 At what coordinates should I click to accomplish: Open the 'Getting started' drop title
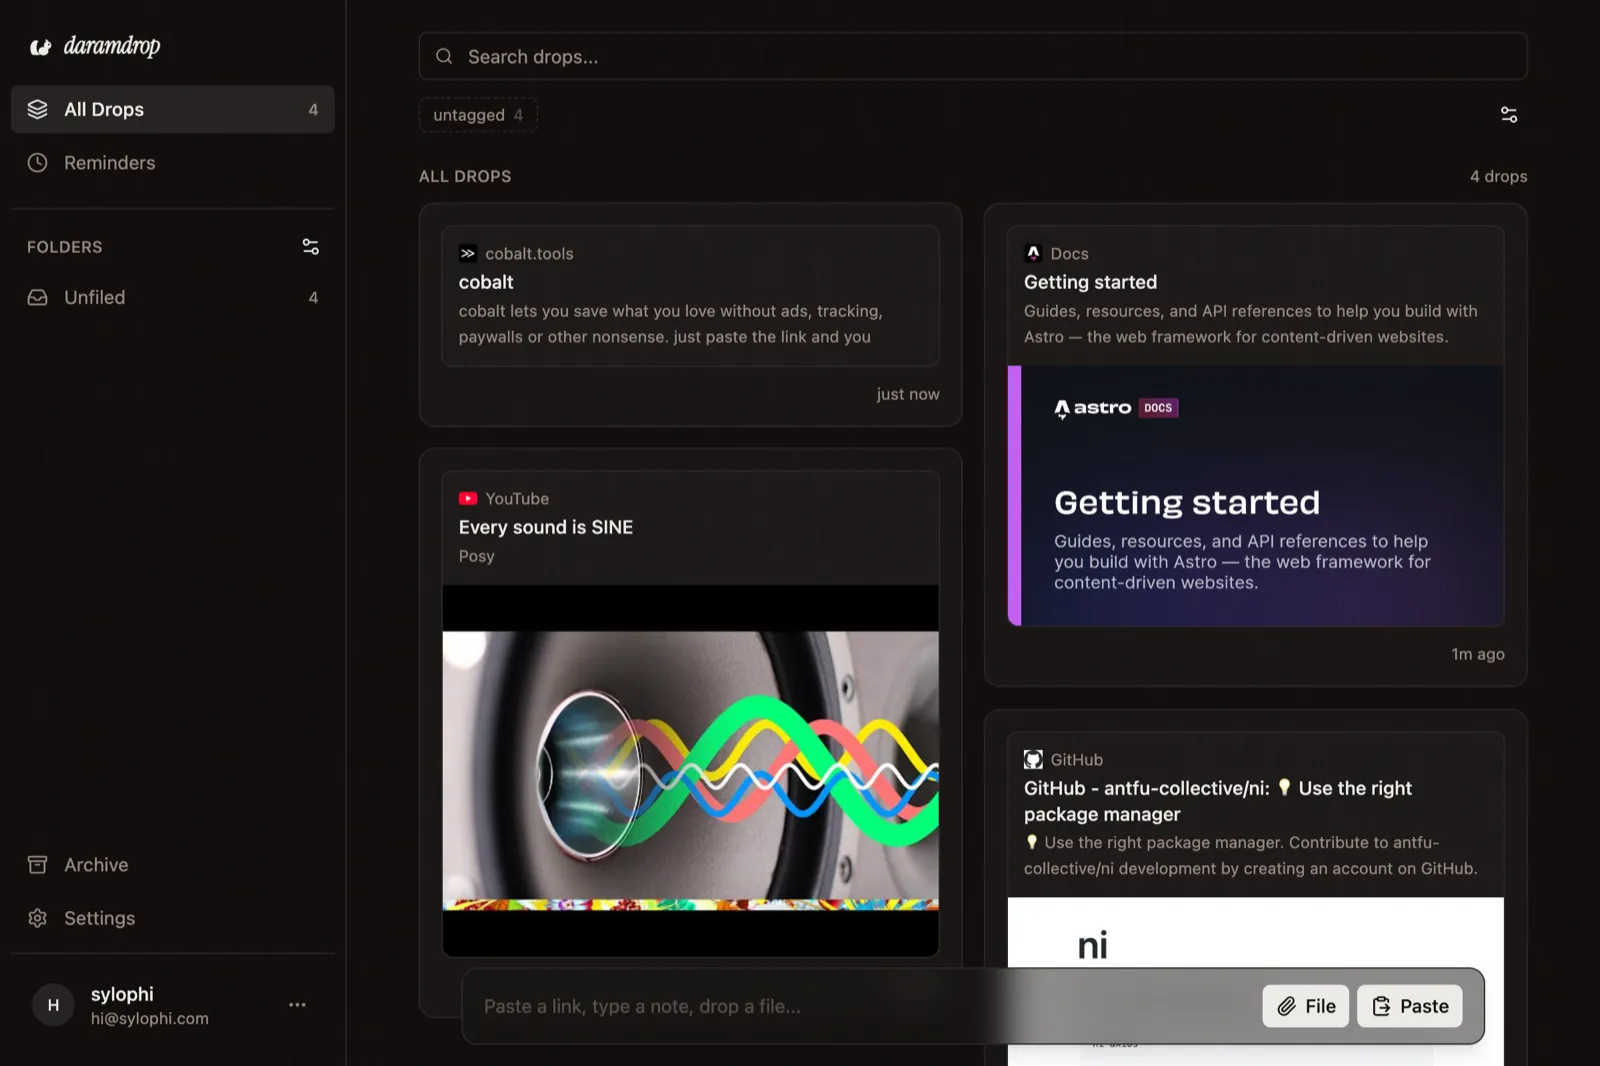pyautogui.click(x=1090, y=282)
